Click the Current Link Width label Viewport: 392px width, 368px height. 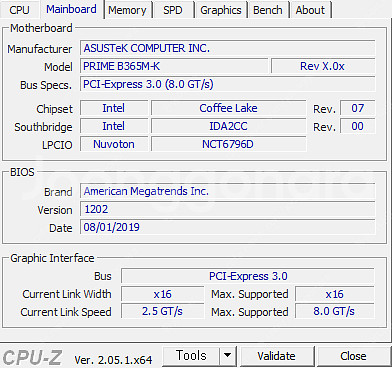tap(67, 294)
